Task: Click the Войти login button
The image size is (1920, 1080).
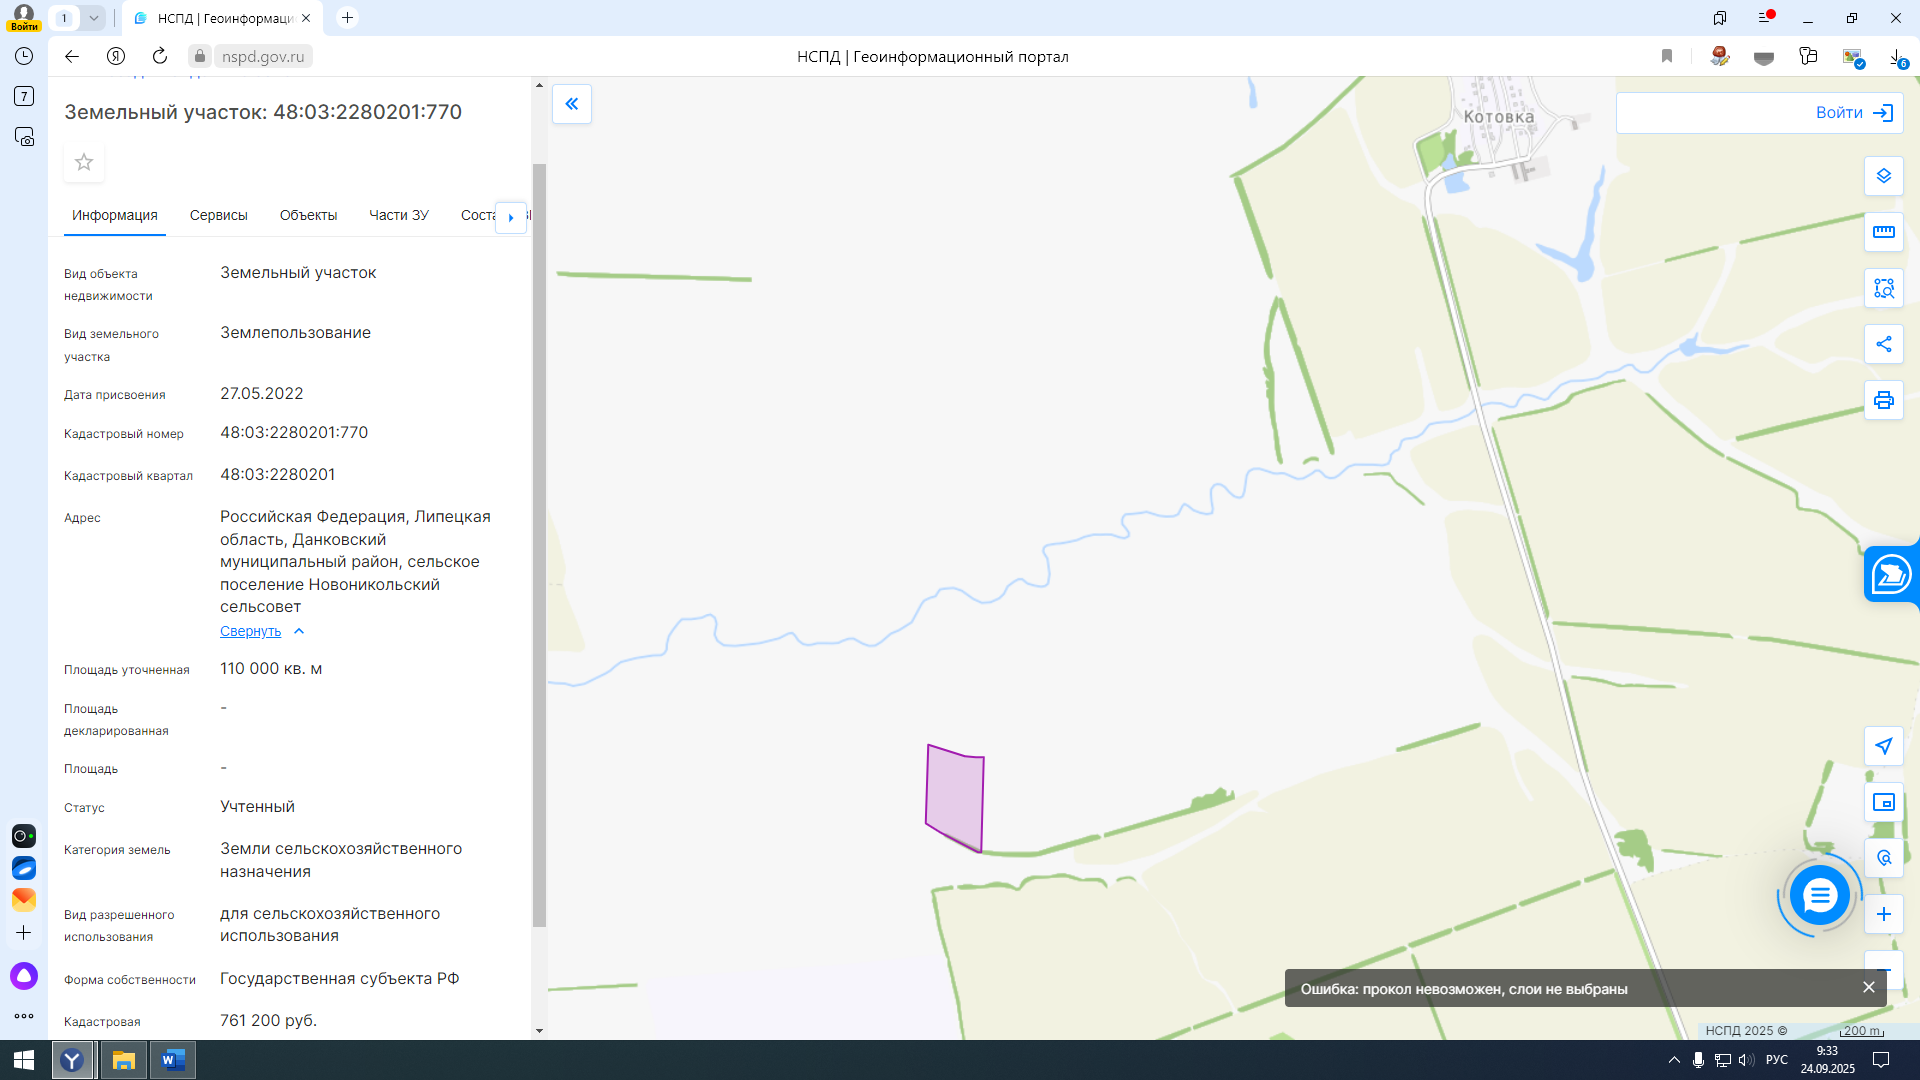Action: click(1853, 113)
